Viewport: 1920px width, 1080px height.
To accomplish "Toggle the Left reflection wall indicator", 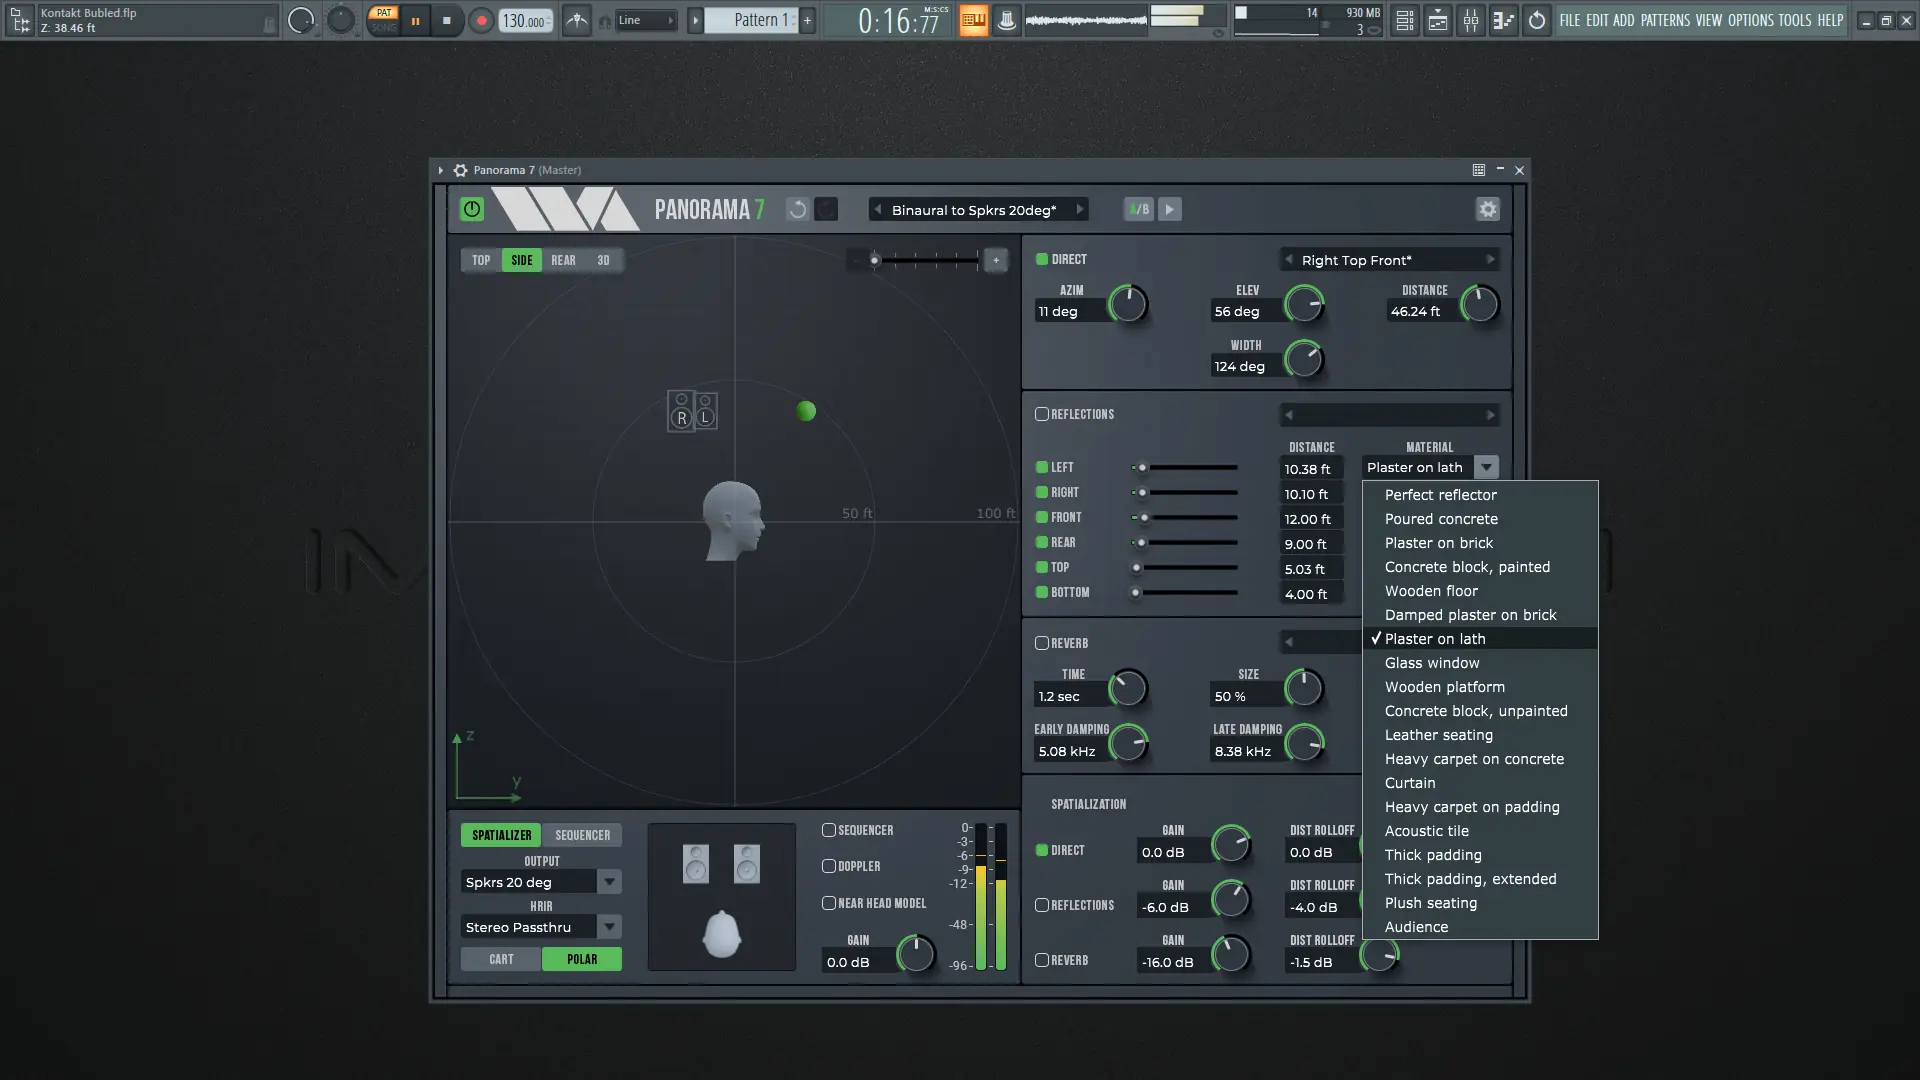I will pyautogui.click(x=1041, y=467).
